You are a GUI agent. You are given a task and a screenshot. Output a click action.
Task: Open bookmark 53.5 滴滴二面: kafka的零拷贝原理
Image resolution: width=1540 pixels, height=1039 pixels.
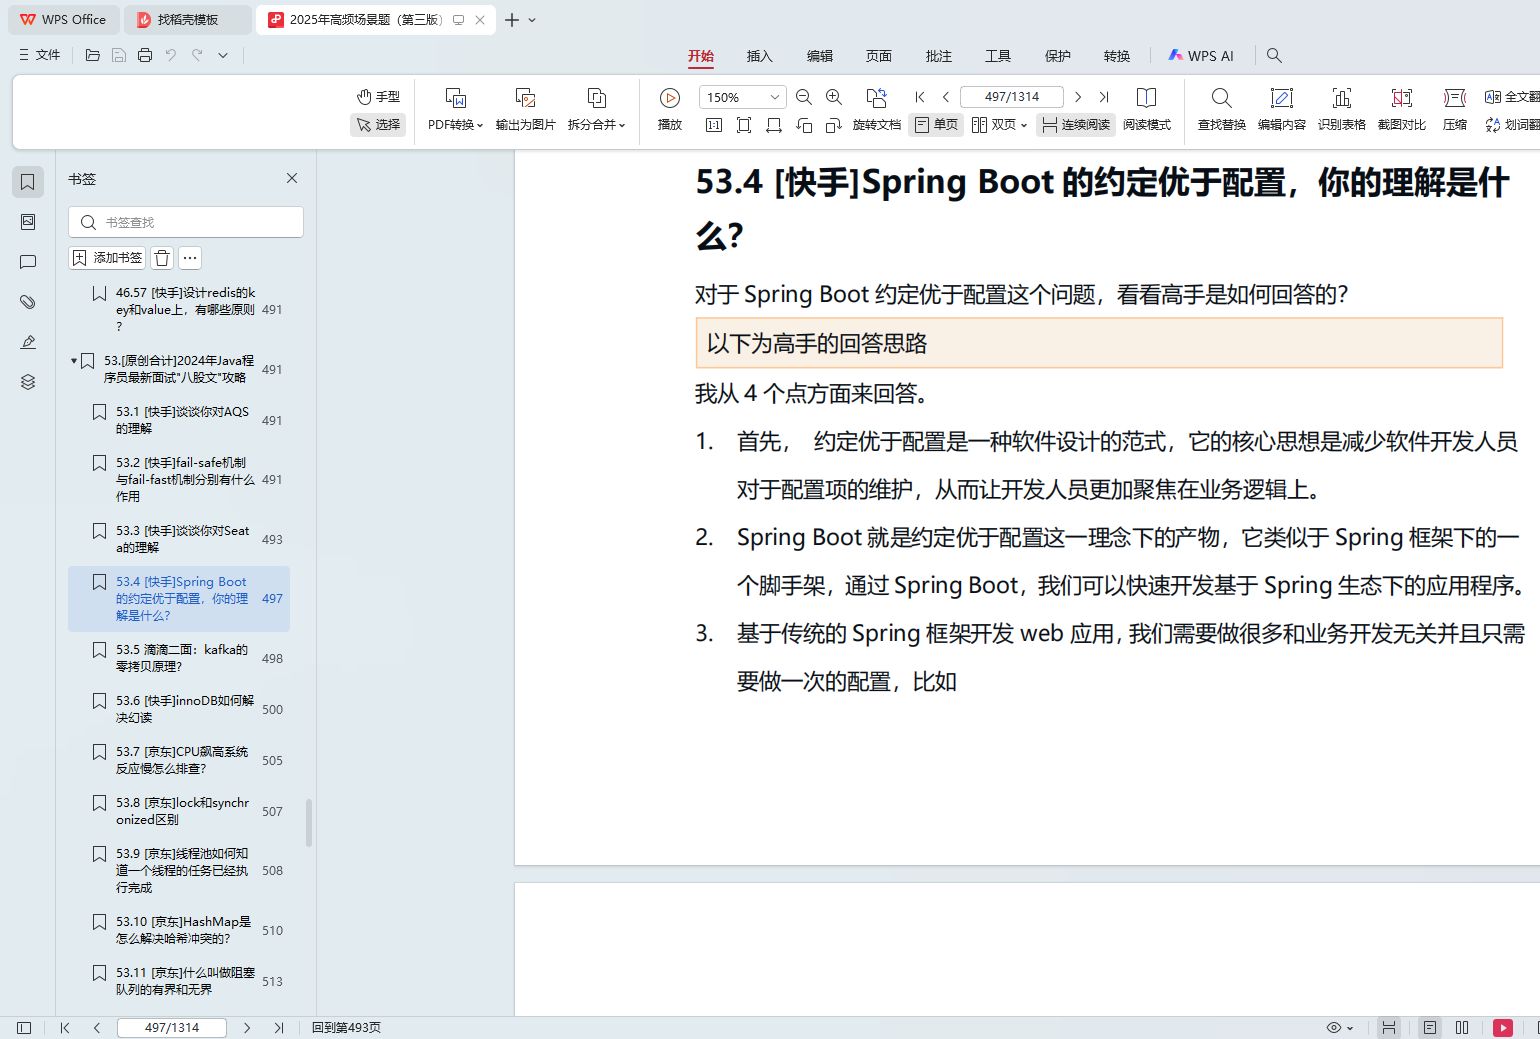[x=180, y=658]
